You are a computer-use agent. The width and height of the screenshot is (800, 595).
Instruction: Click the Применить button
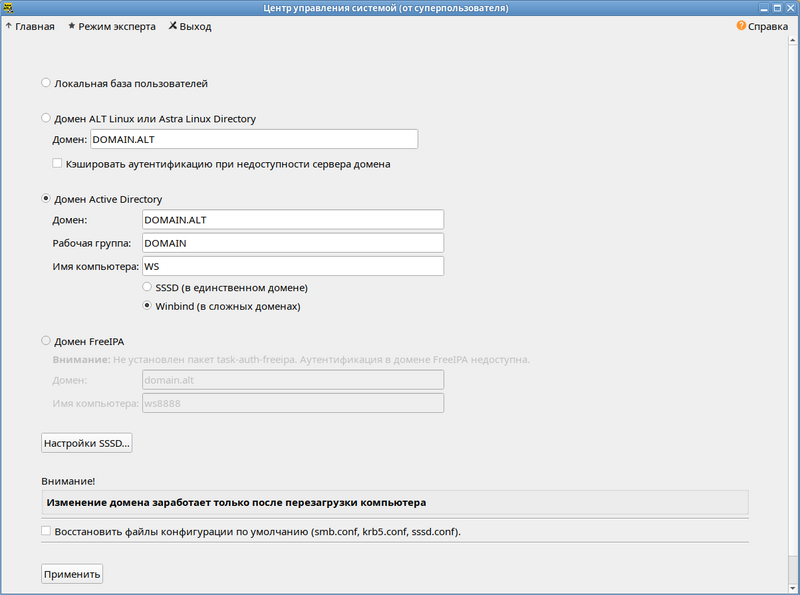[72, 574]
